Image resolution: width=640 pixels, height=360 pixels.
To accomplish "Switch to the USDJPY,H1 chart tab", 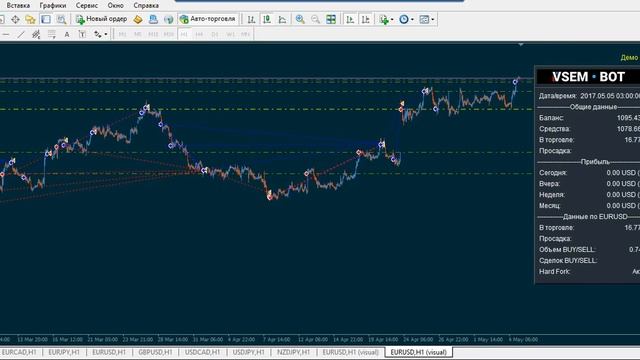I will [249, 352].
